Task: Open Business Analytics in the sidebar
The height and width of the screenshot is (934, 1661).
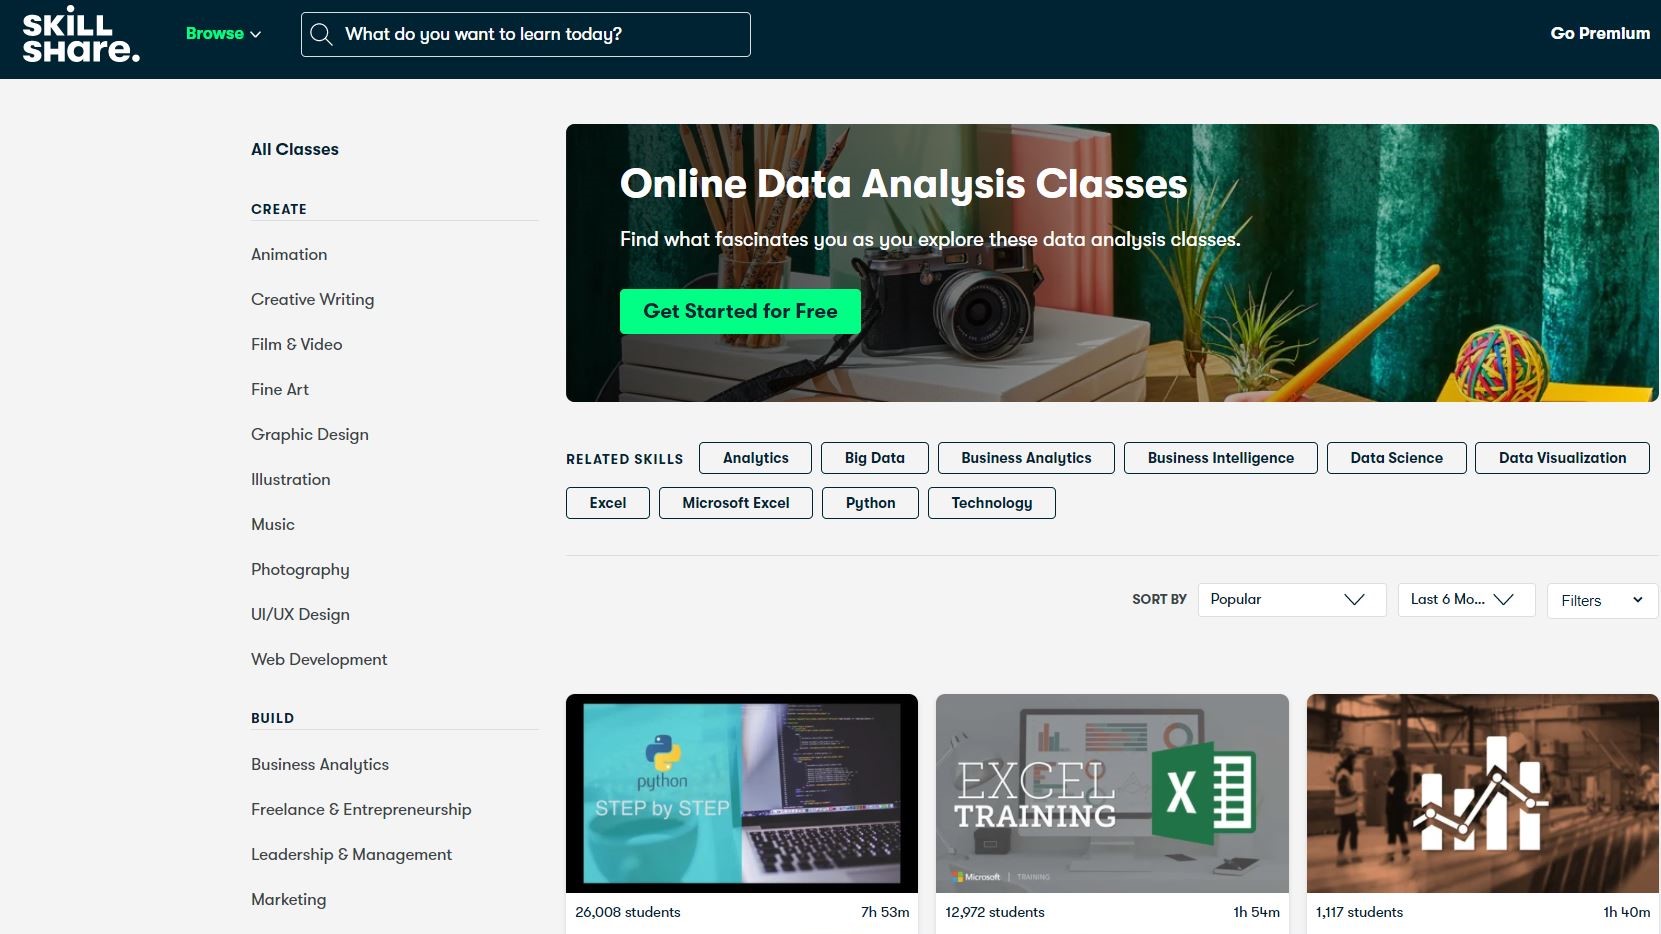Action: click(320, 764)
